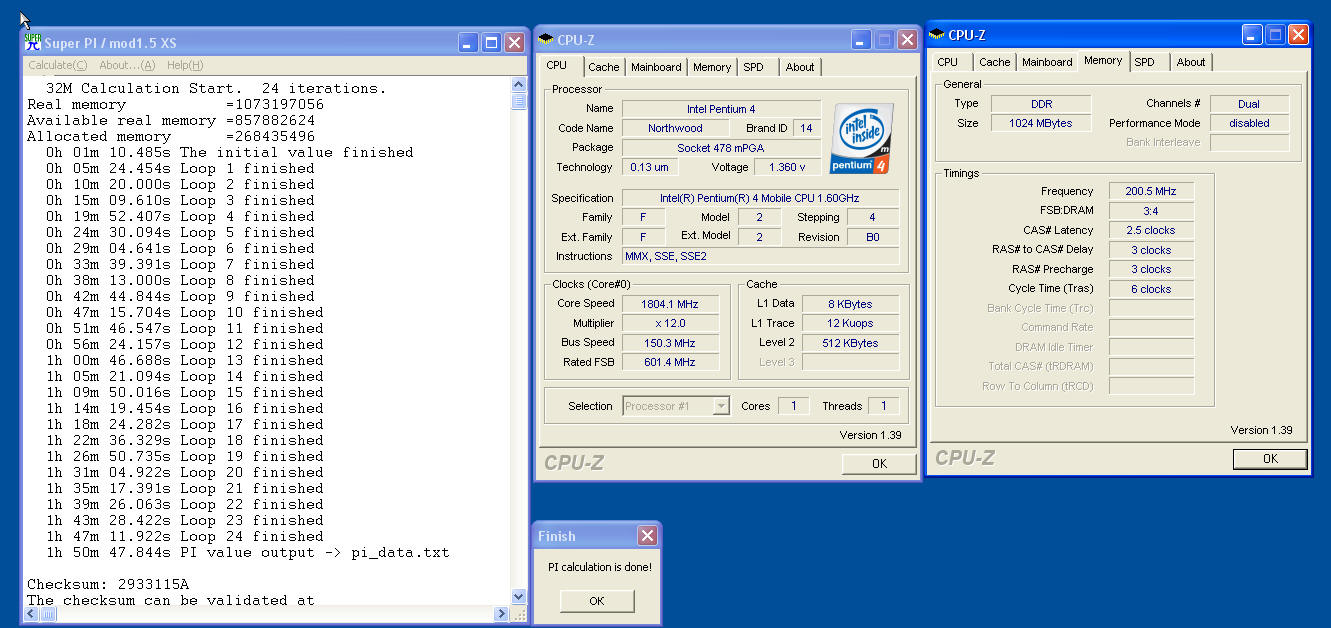Click OK in first CPU-Z window
The image size is (1331, 628).
pos(879,463)
